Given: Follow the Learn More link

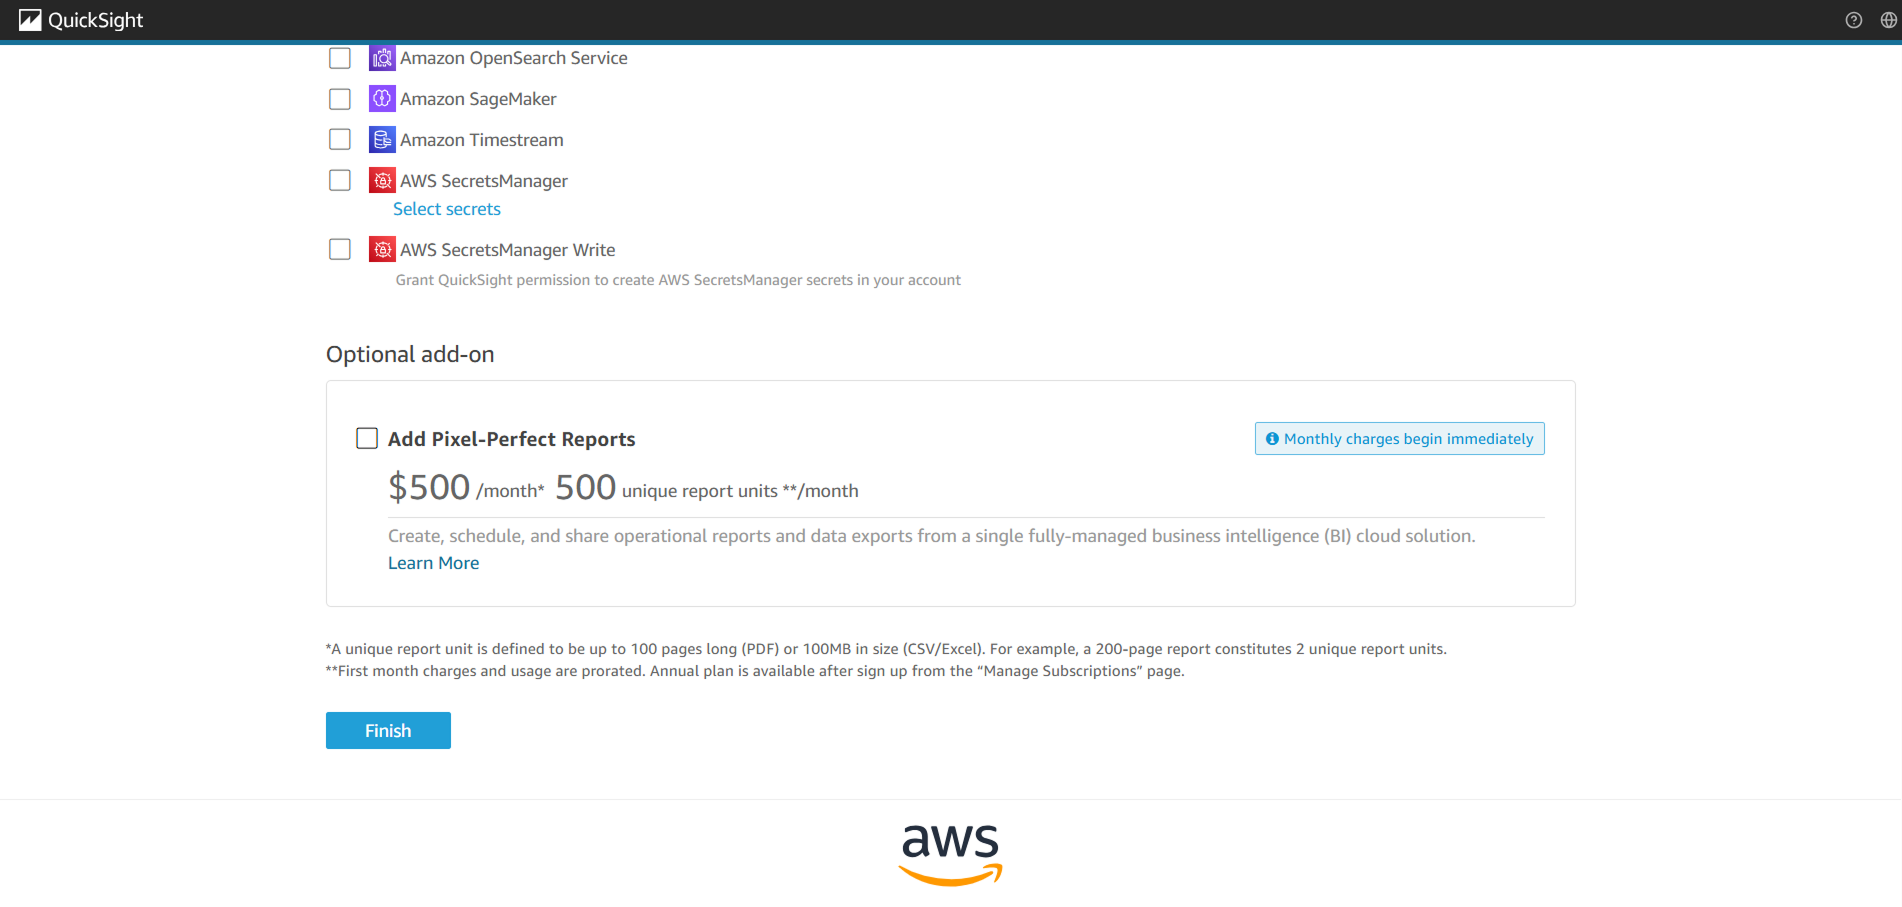Looking at the screenshot, I should [x=433, y=563].
